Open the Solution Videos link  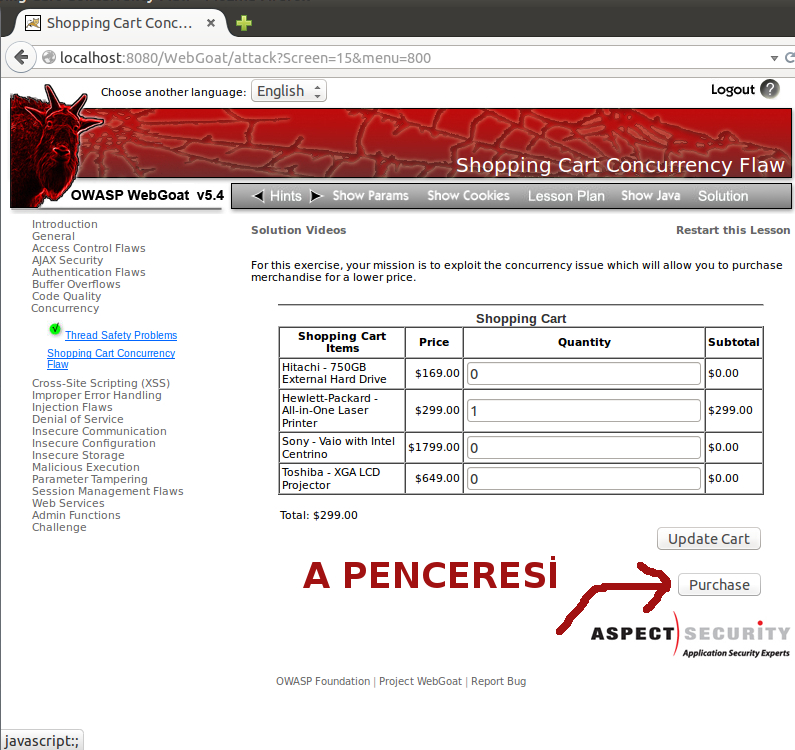pos(299,230)
